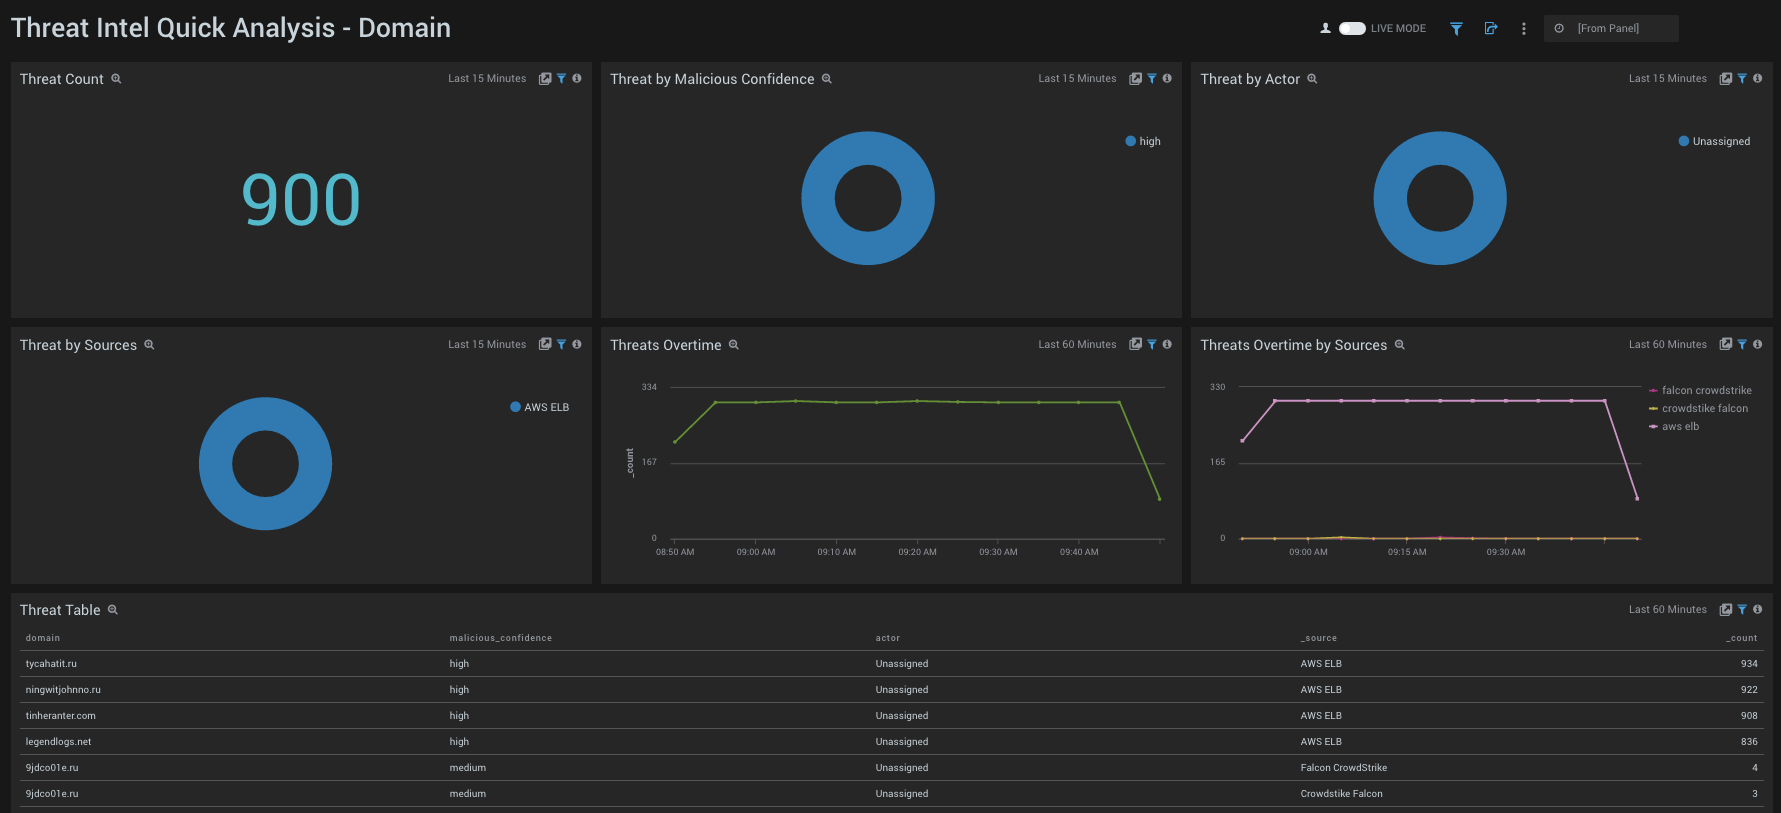Click Last 60 Minutes on Threat Table
Screen dimensions: 1781x813
[1667, 609]
